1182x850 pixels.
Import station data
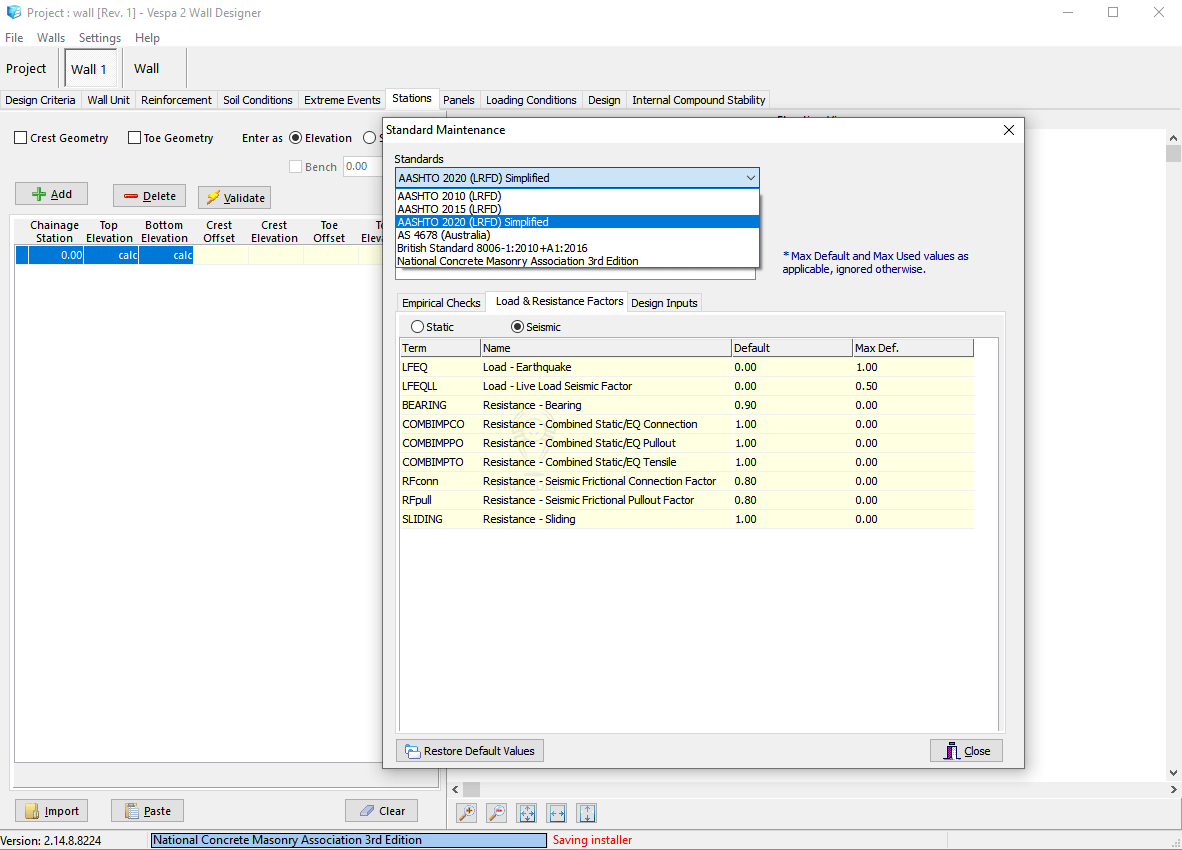51,811
